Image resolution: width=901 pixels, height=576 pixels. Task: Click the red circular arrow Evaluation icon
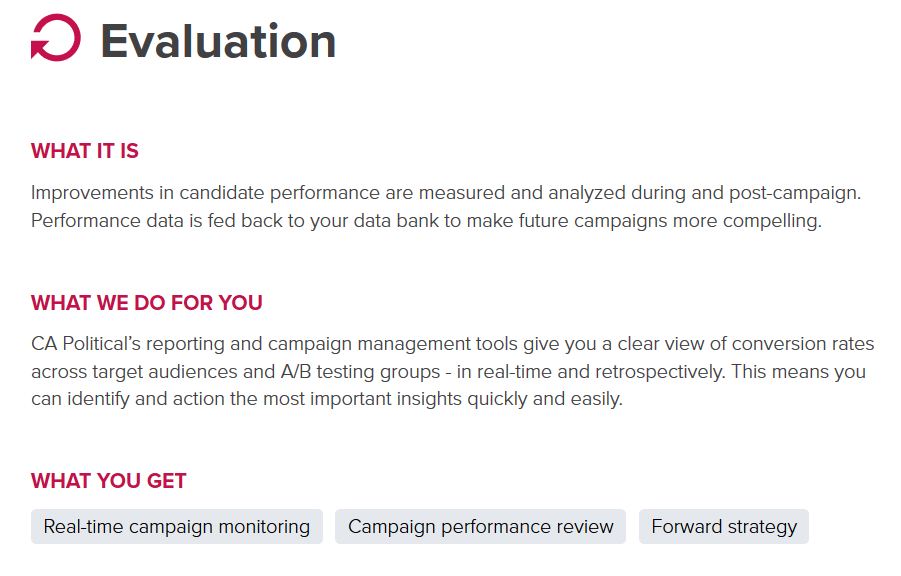[55, 39]
